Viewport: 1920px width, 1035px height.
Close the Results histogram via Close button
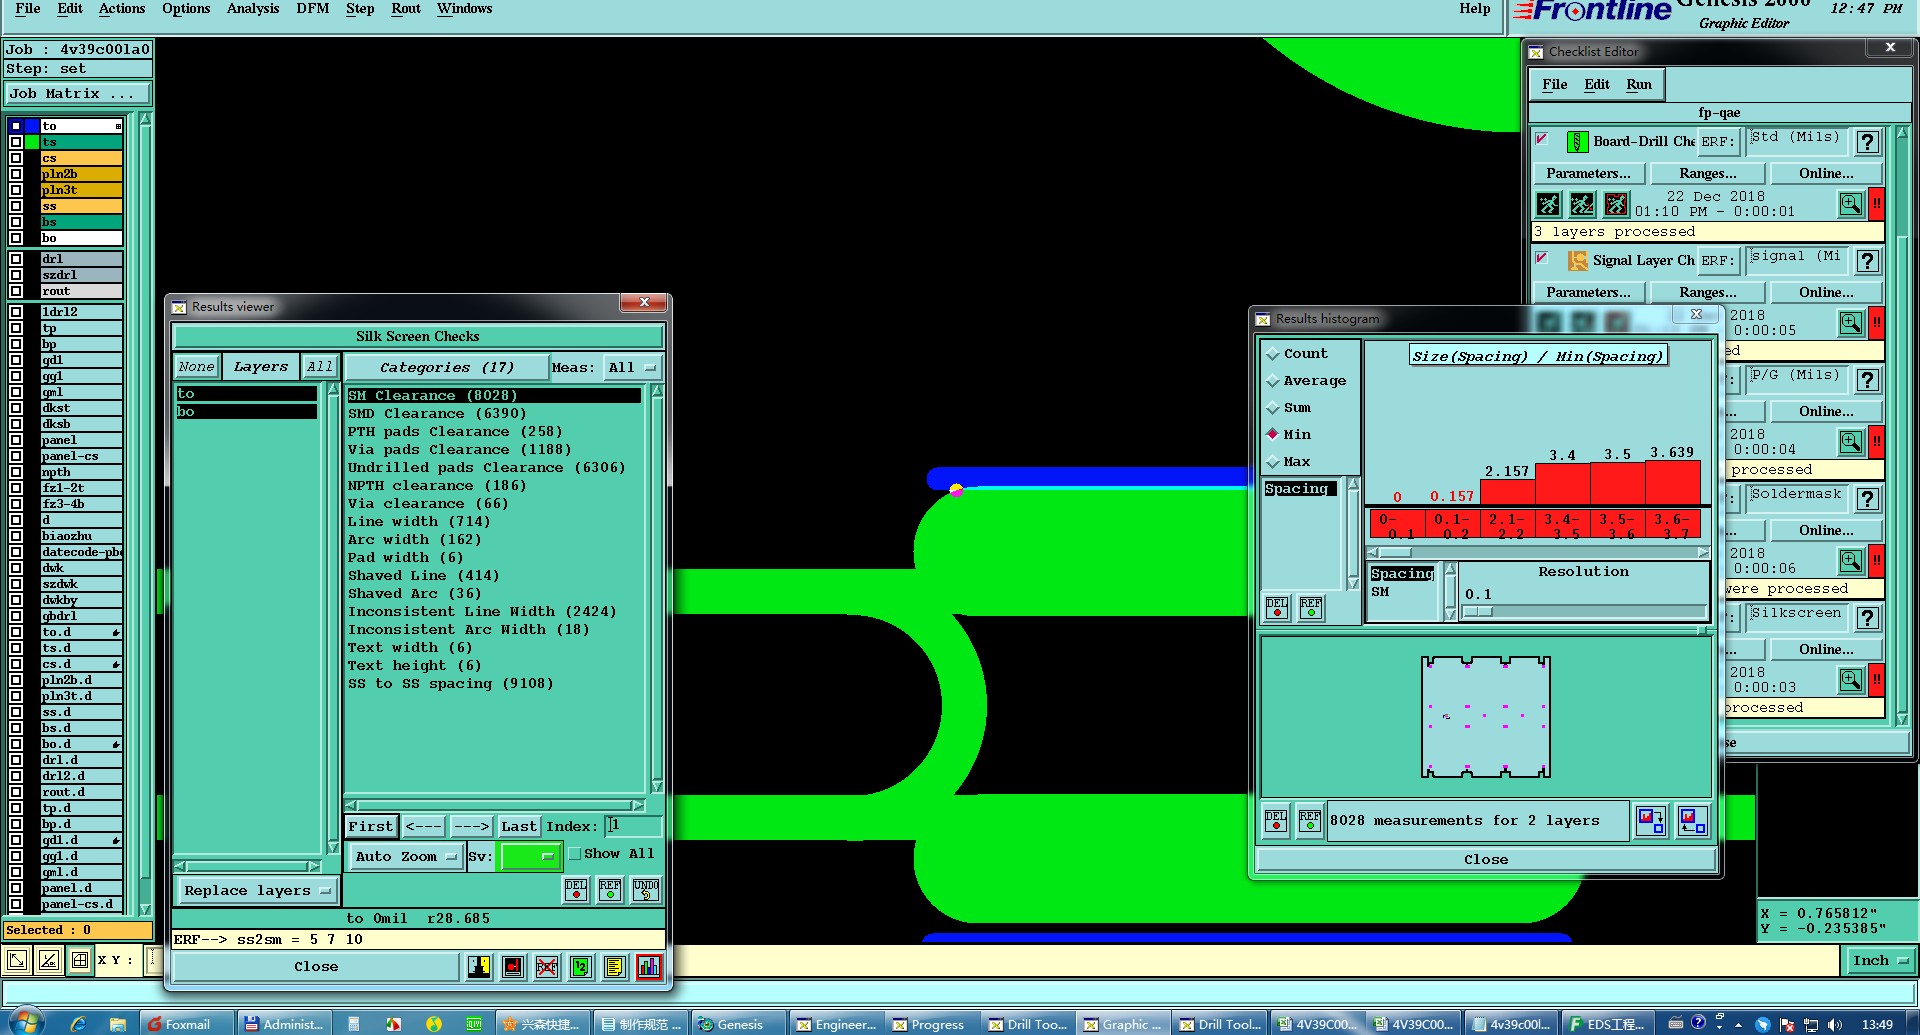point(1486,860)
